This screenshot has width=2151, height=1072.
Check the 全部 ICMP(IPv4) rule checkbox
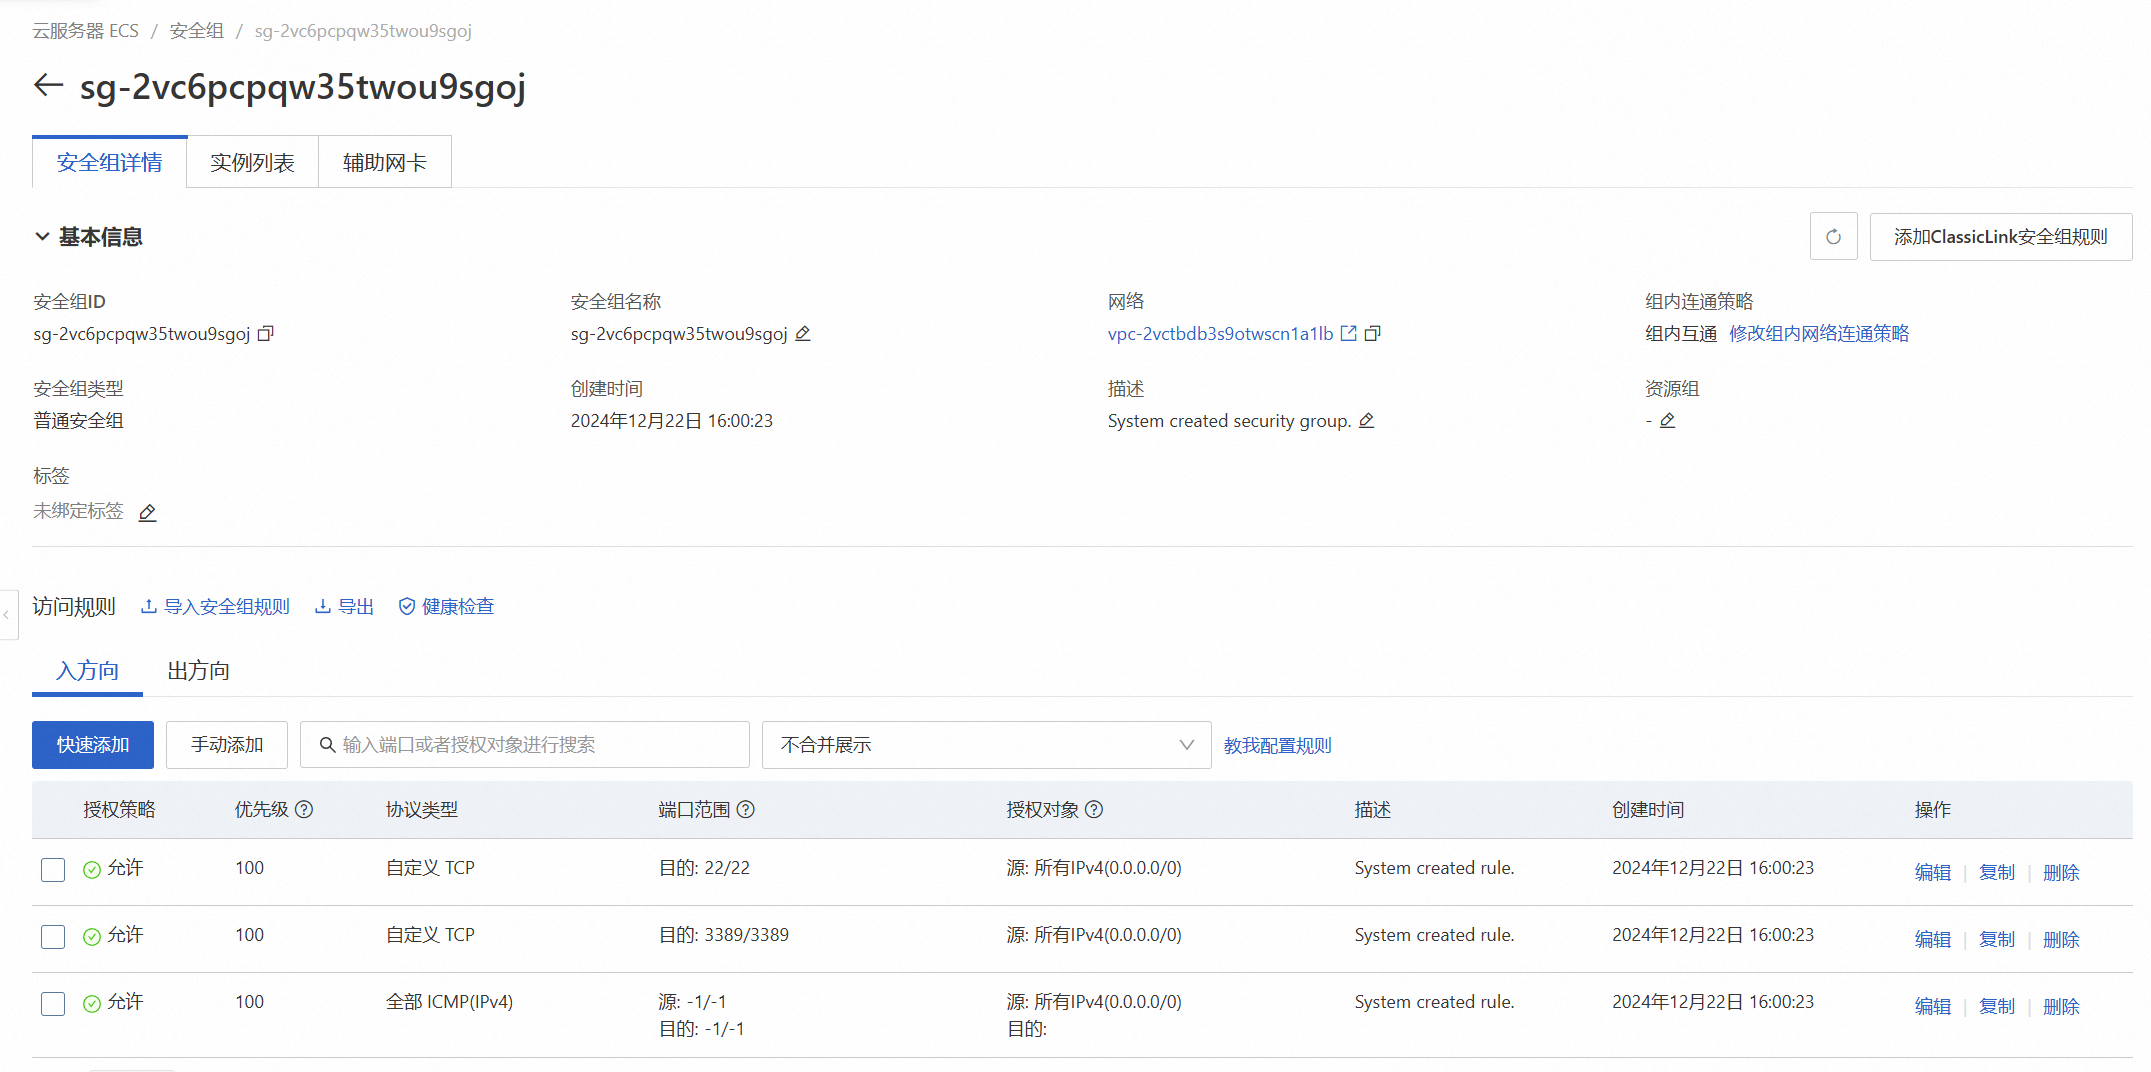pos(53,1004)
